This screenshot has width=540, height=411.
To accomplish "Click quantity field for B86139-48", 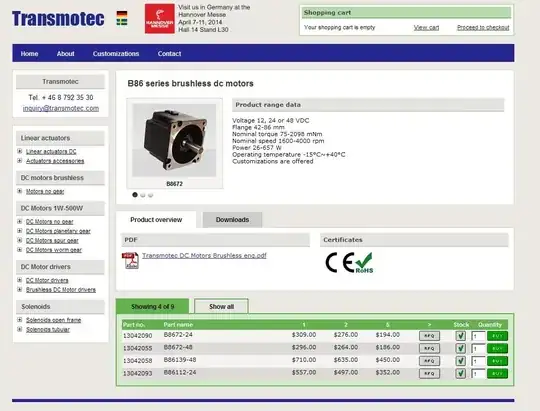I will 478,361.
